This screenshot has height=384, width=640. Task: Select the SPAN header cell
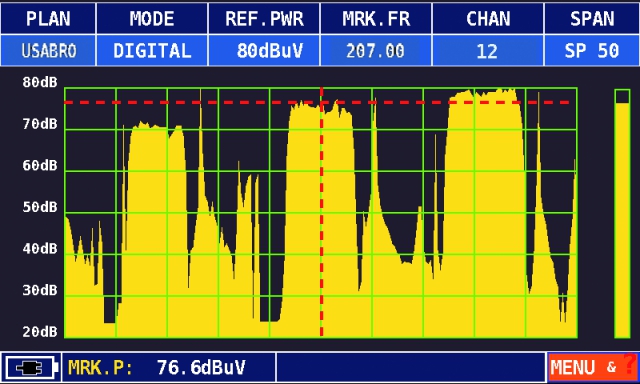(x=592, y=19)
